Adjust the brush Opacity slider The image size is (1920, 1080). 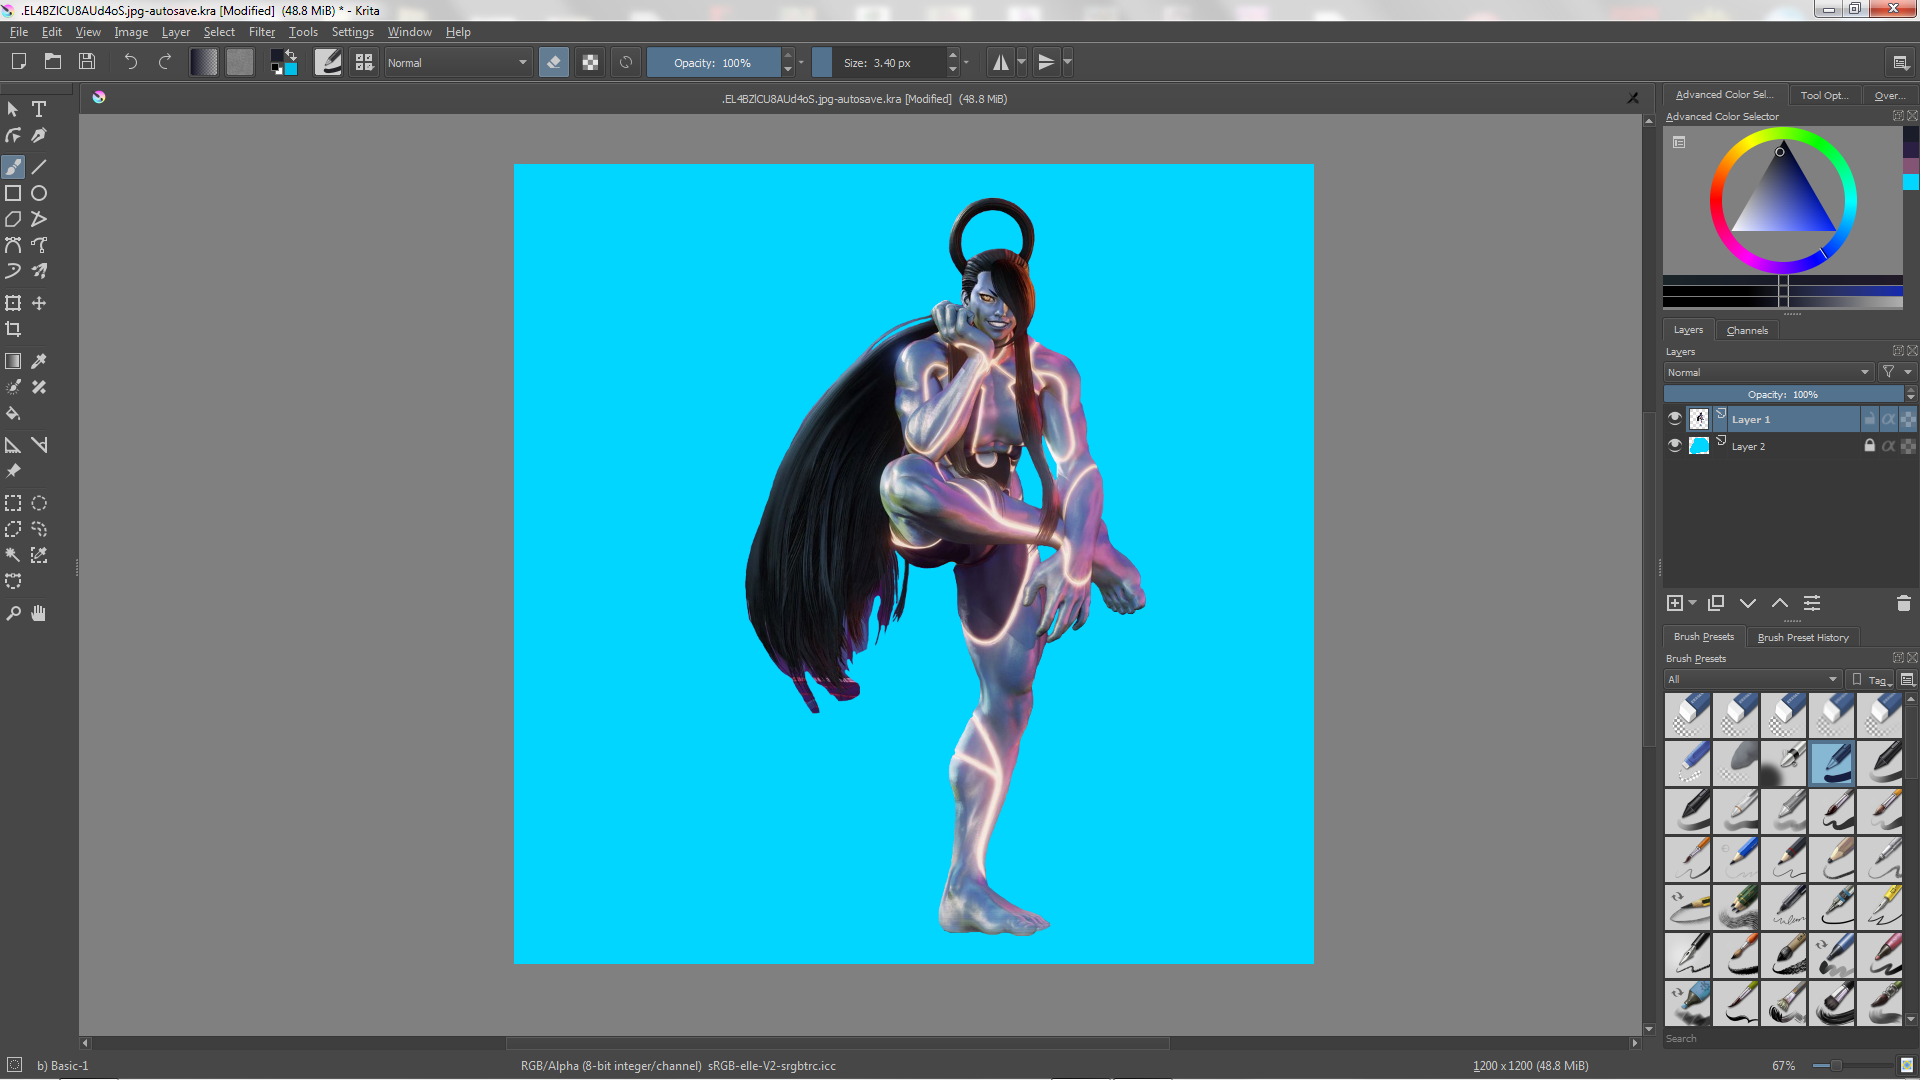point(712,62)
